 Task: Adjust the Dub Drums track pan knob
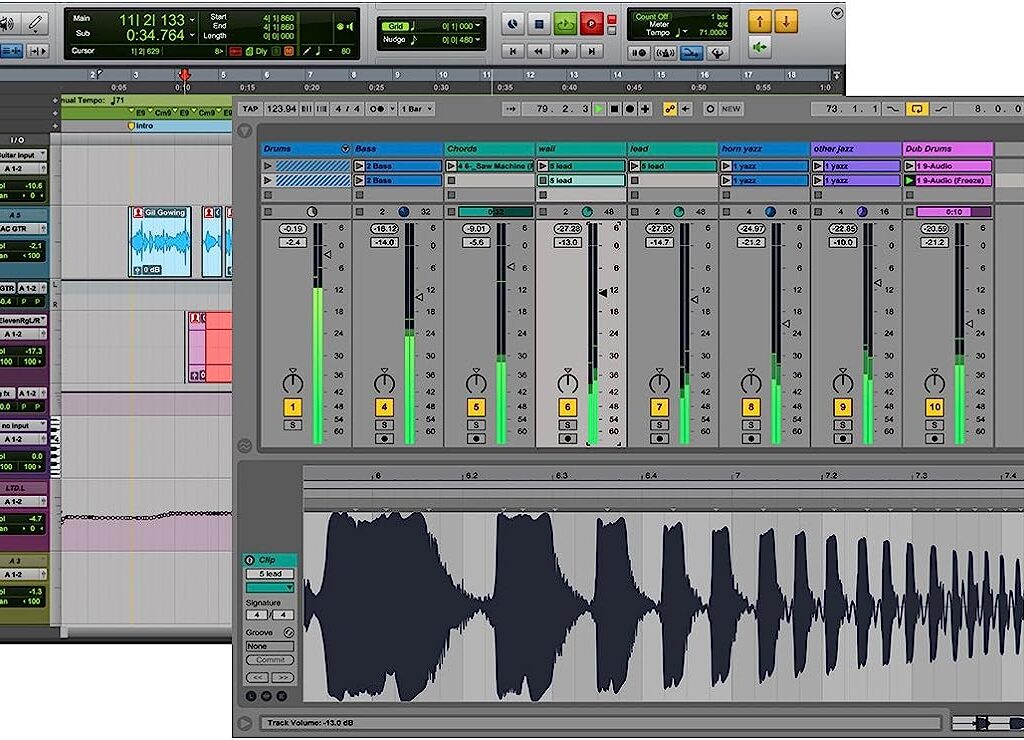pos(935,380)
